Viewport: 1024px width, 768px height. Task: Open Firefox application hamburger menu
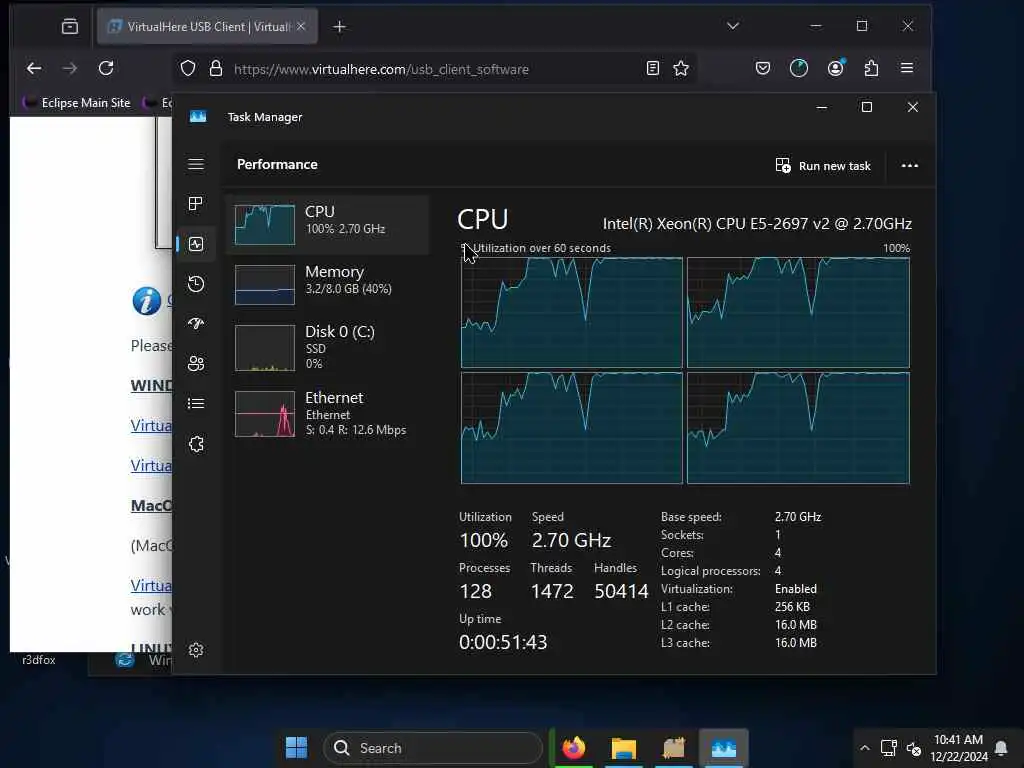[907, 68]
